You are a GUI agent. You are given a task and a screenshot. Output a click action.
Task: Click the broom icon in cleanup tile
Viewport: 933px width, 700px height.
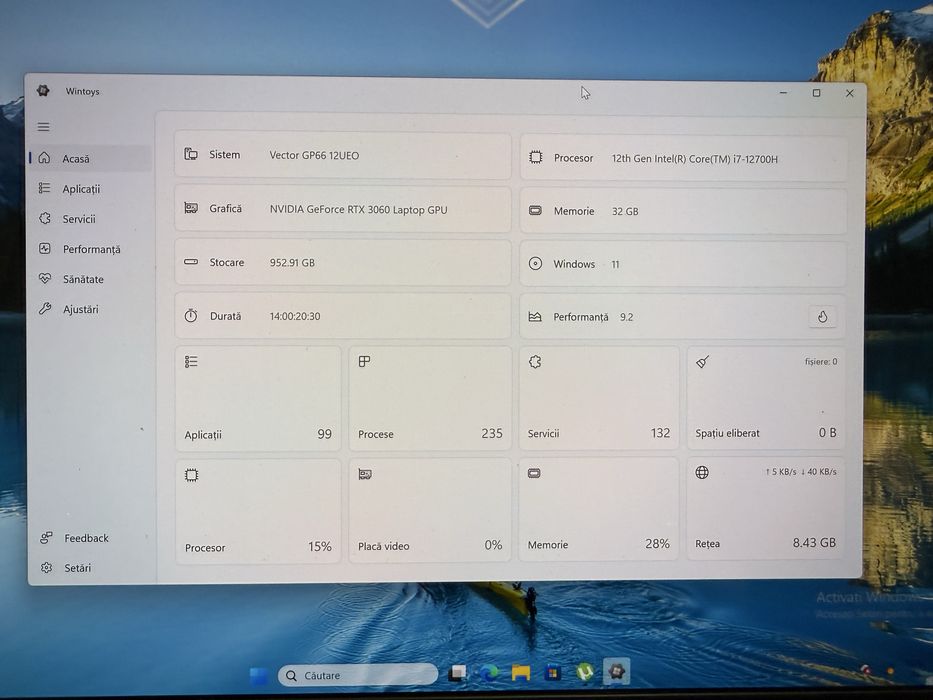coord(703,361)
